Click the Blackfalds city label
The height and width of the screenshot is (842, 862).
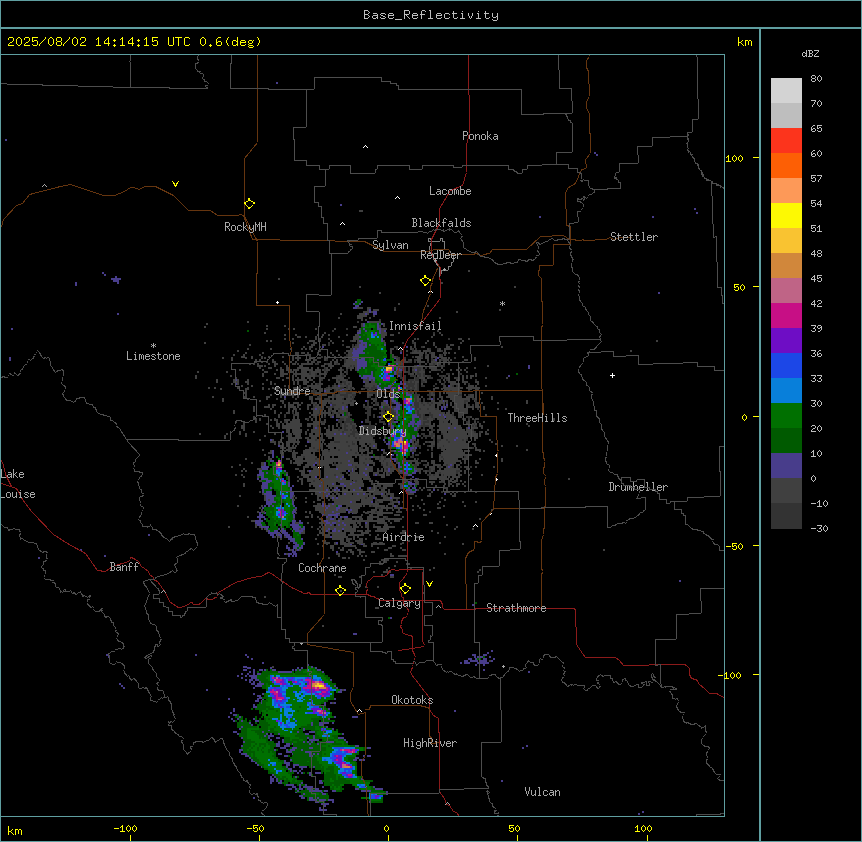click(x=441, y=223)
